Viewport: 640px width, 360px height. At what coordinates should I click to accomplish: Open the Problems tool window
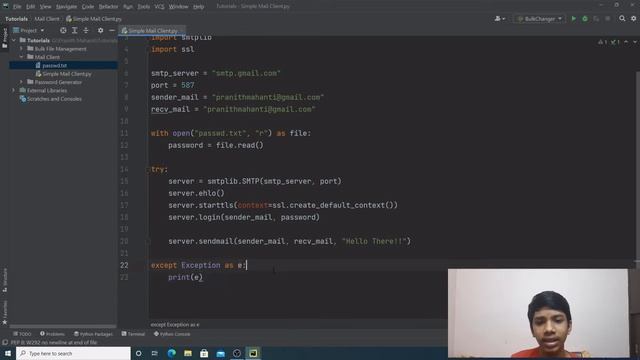(x=52, y=334)
